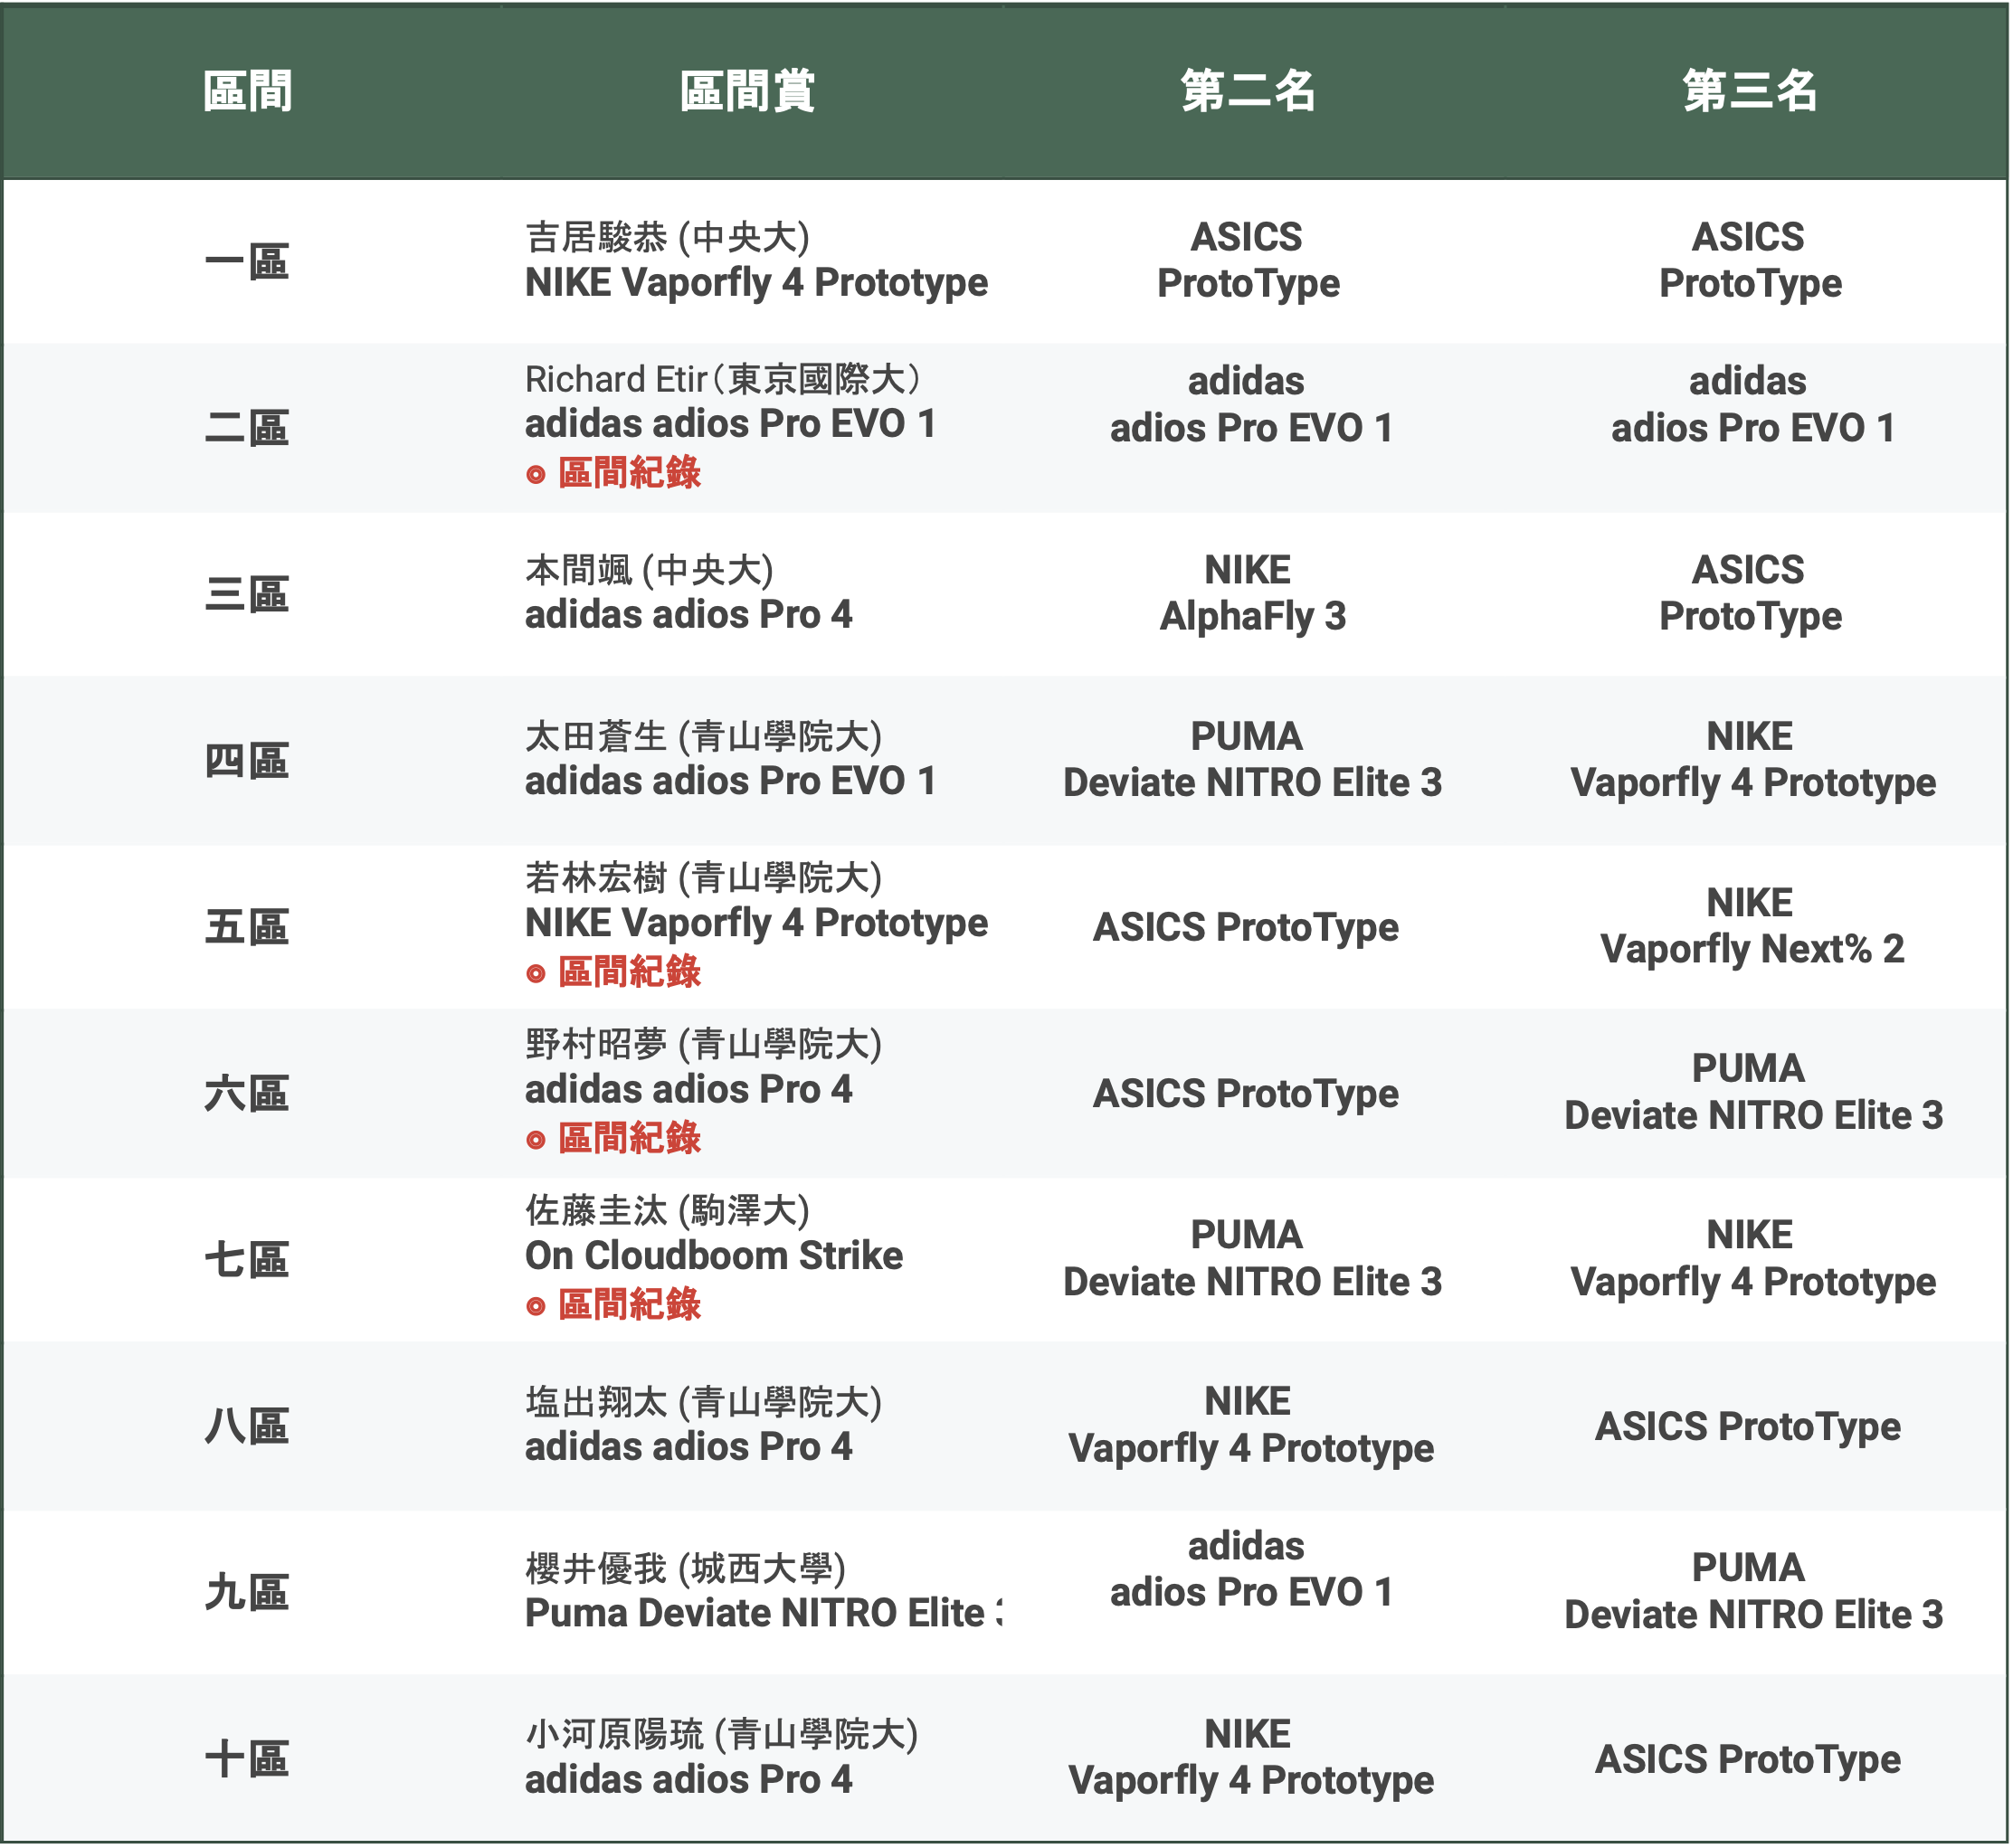Click the red record icon in 二區 row
2013x1848 pixels.
pyautogui.click(x=536, y=475)
